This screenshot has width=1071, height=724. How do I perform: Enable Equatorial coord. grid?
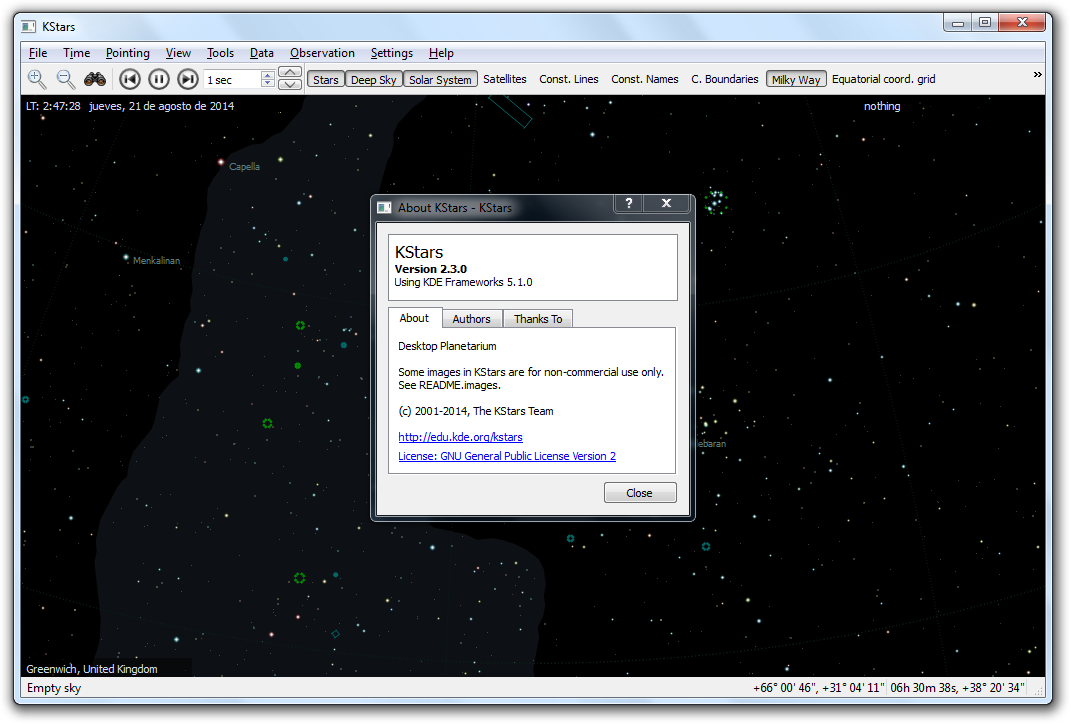pyautogui.click(x=884, y=79)
